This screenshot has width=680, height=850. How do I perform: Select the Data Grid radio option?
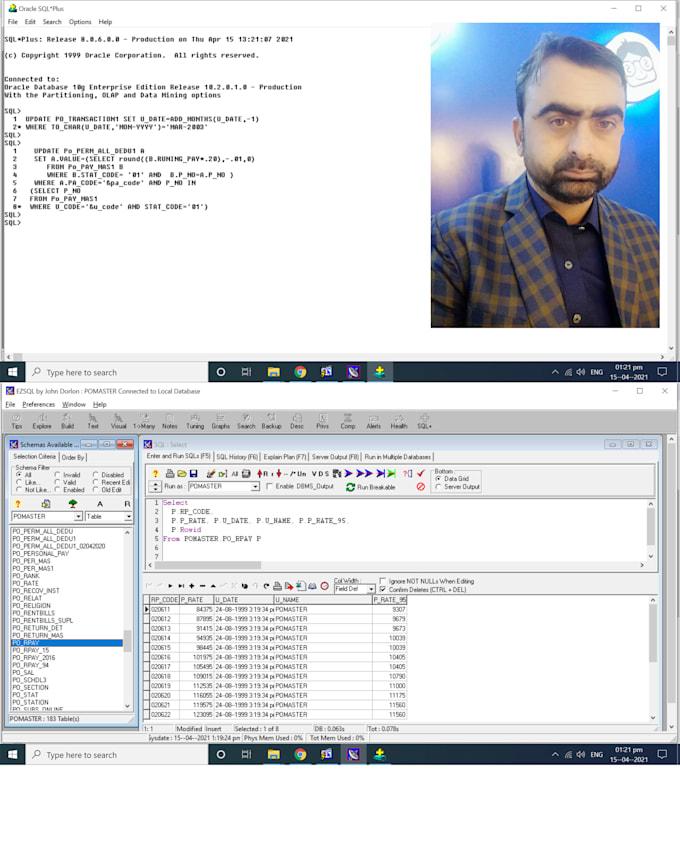click(438, 479)
